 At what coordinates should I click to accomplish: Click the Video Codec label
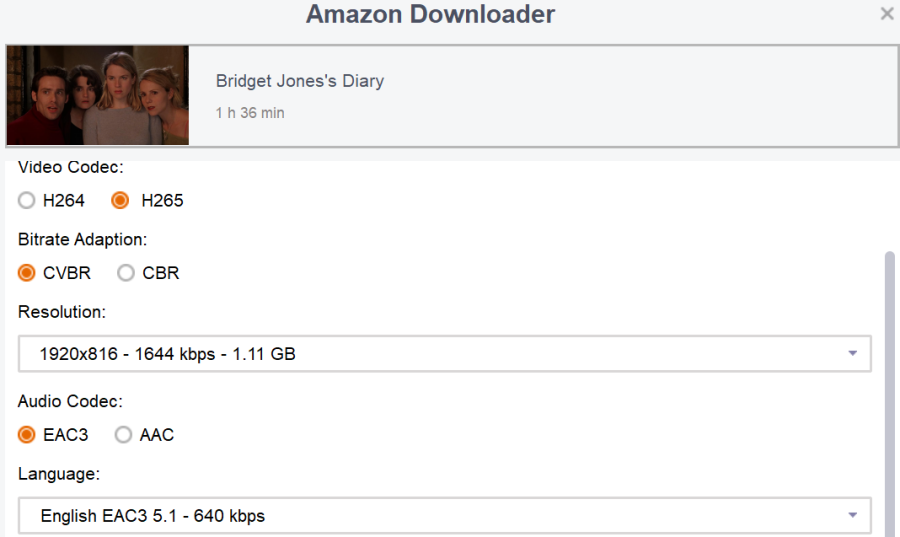(71, 168)
